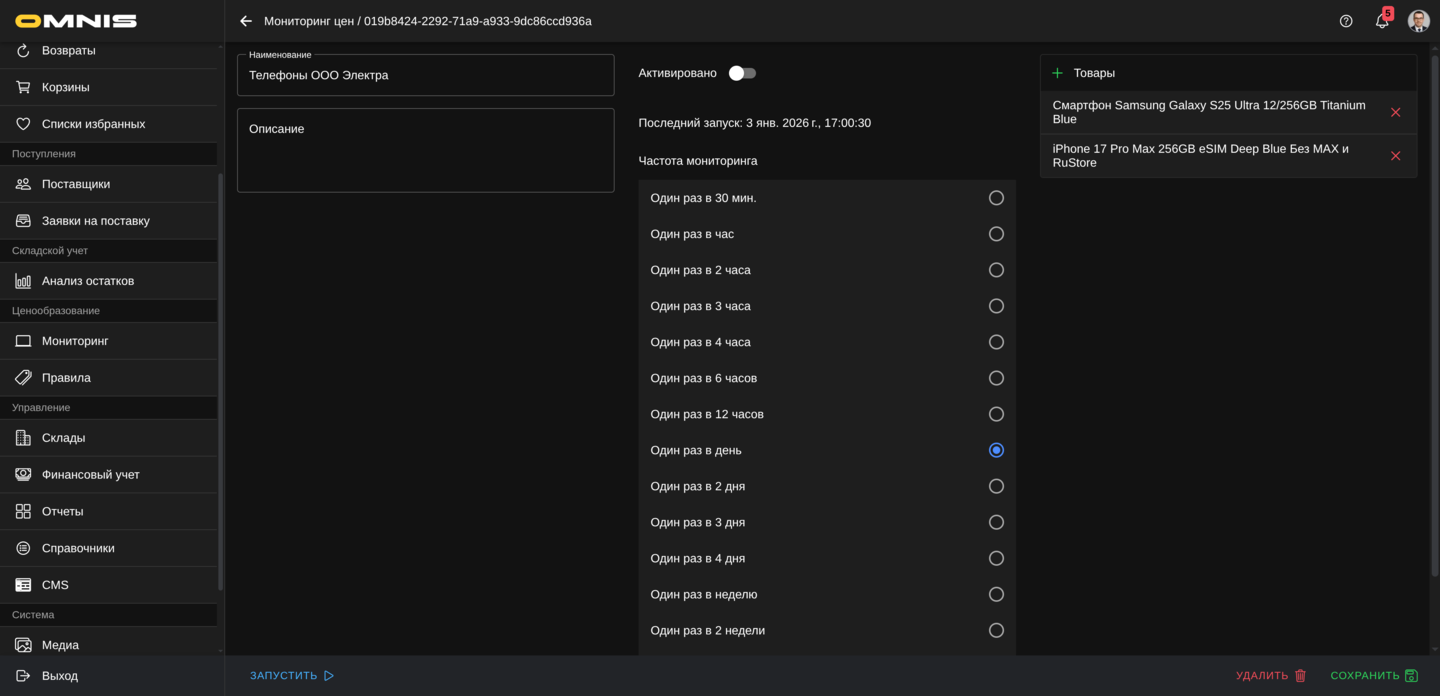Click the plus icon to add Товары

click(x=1057, y=73)
